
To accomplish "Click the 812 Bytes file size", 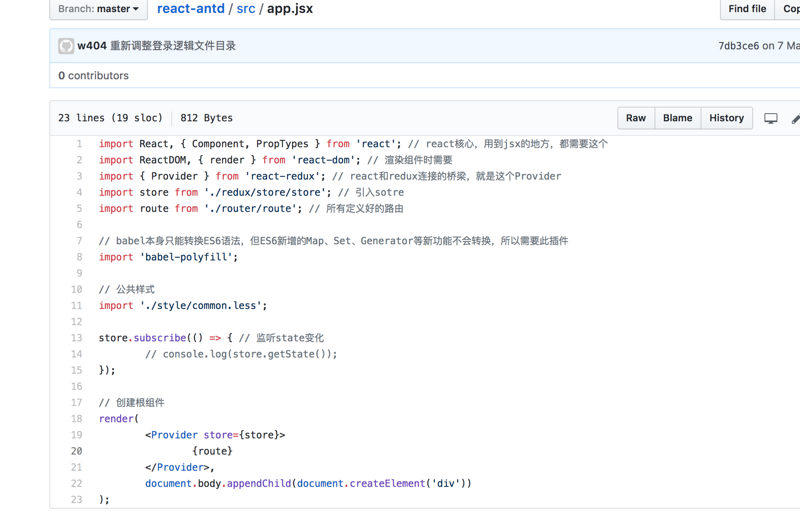I will coord(206,118).
